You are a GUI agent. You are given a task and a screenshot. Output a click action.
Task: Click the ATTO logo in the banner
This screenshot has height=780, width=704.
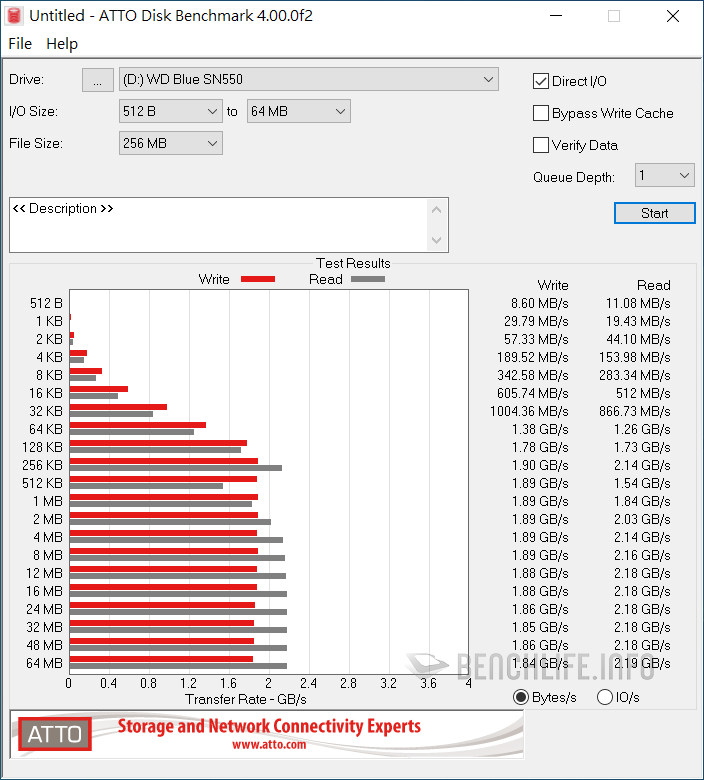click(x=55, y=734)
